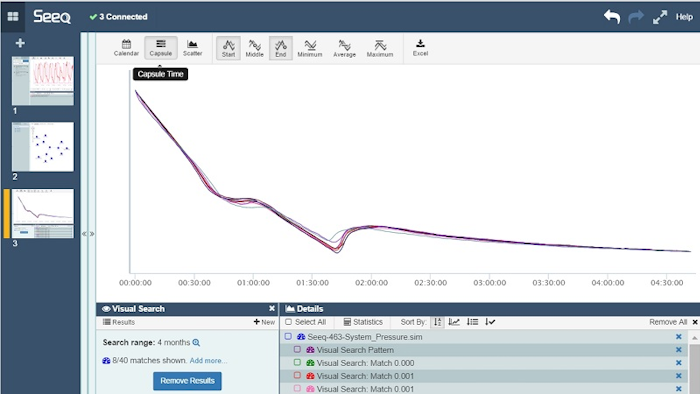This screenshot has width=700, height=394.
Task: Open the Seeq home grid menu
Action: click(x=13, y=17)
